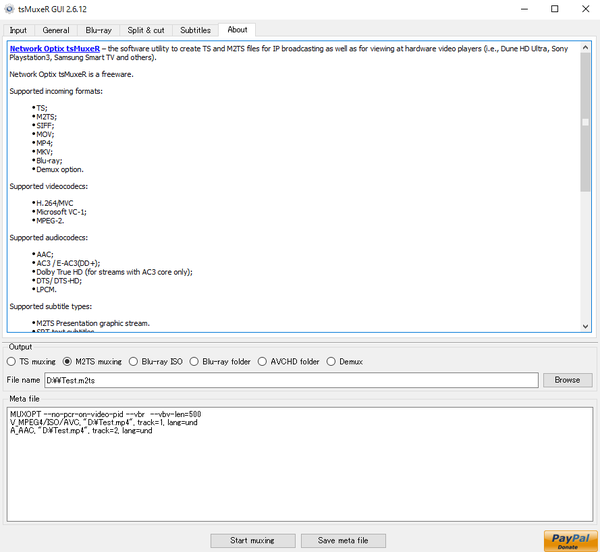Click the scroll down arrow in About text

pos(585,326)
